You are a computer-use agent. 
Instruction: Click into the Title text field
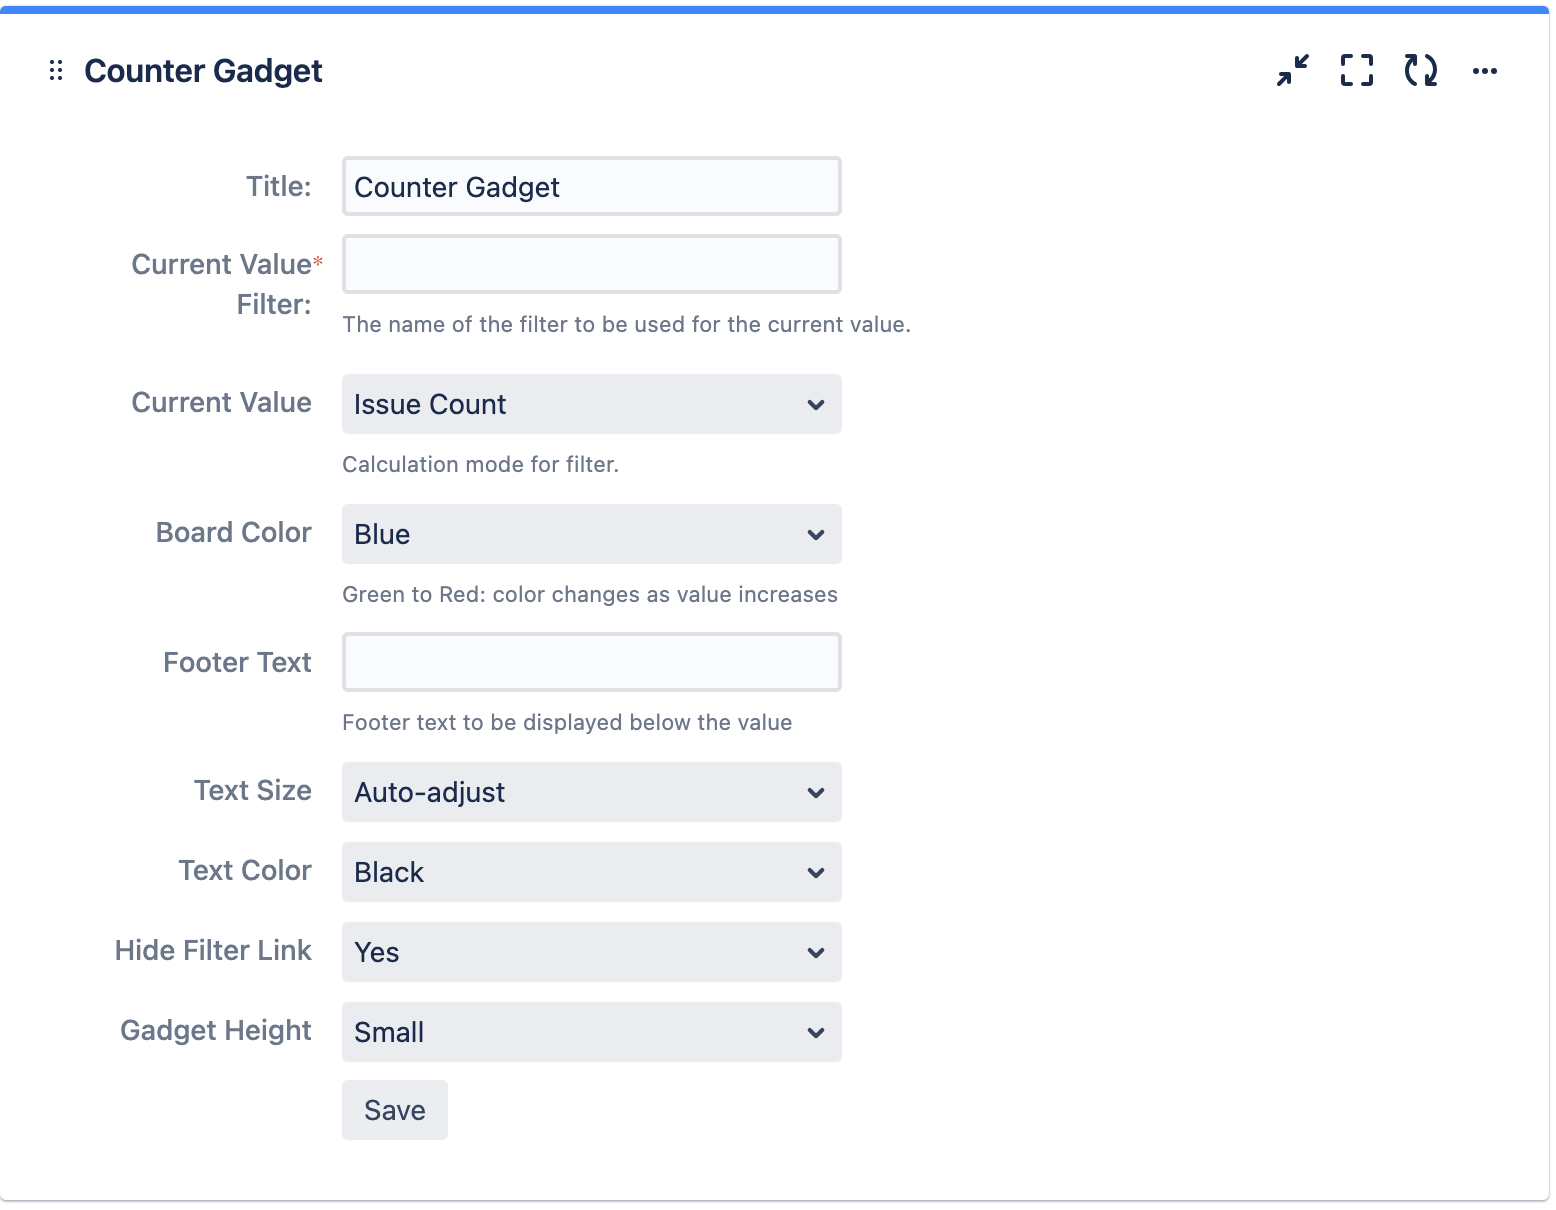[591, 187]
